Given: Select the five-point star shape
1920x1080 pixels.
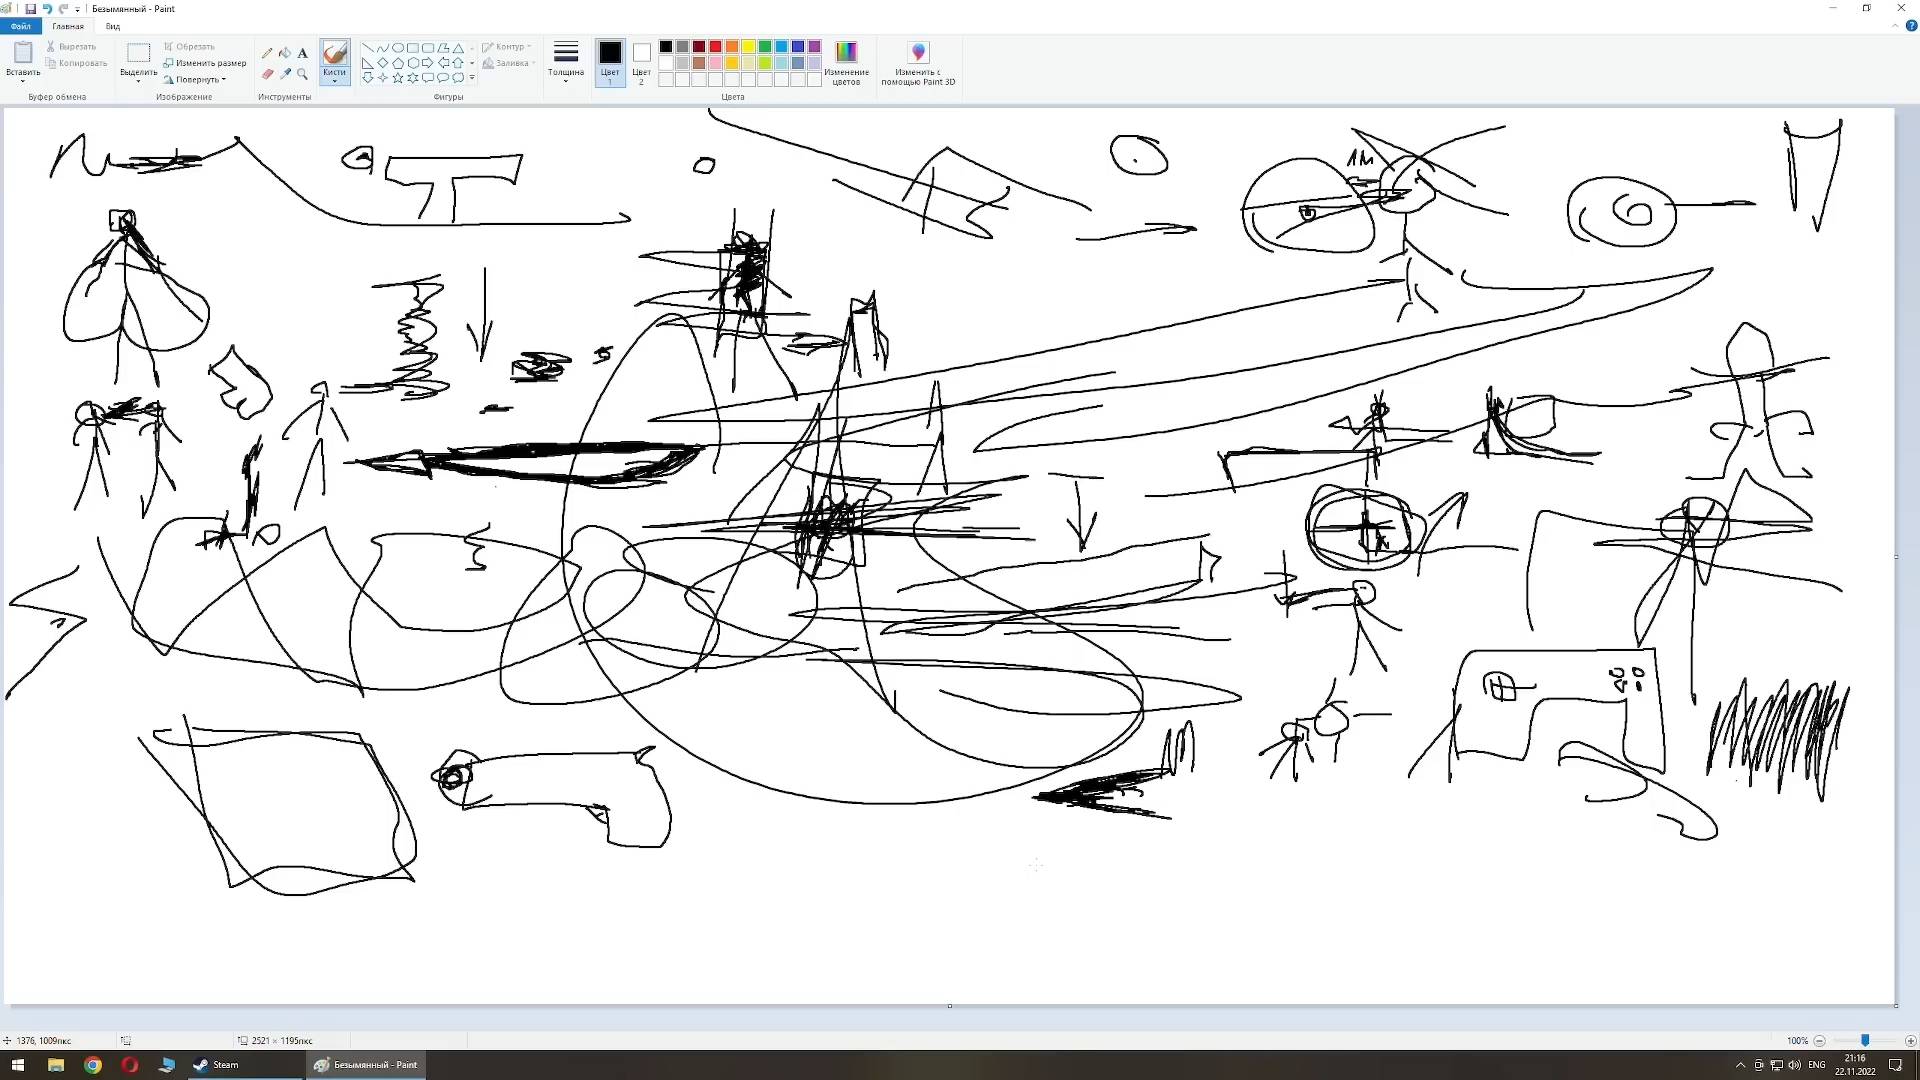Looking at the screenshot, I should point(398,78).
